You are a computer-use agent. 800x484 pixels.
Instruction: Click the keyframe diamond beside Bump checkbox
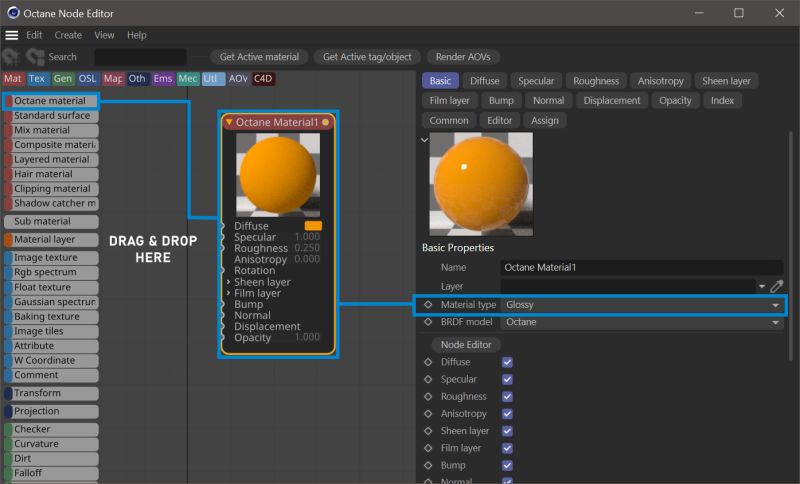[x=428, y=465]
